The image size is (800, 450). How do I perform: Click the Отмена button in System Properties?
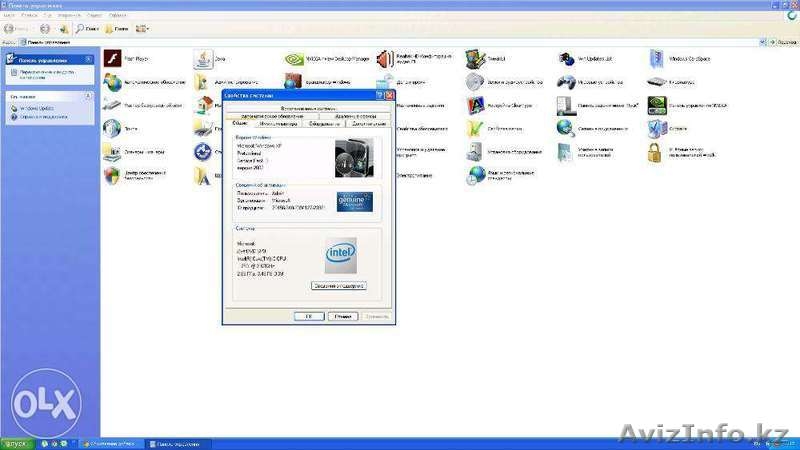pyautogui.click(x=342, y=316)
